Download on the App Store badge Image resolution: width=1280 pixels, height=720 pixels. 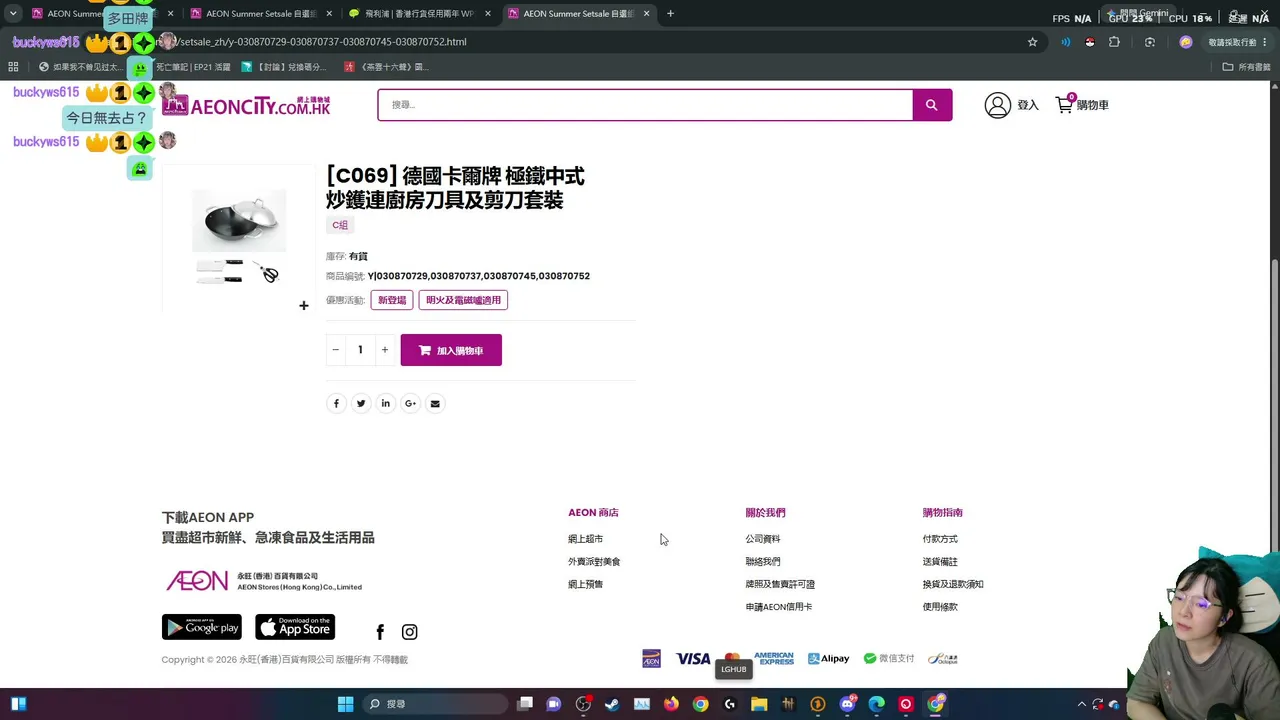click(295, 627)
